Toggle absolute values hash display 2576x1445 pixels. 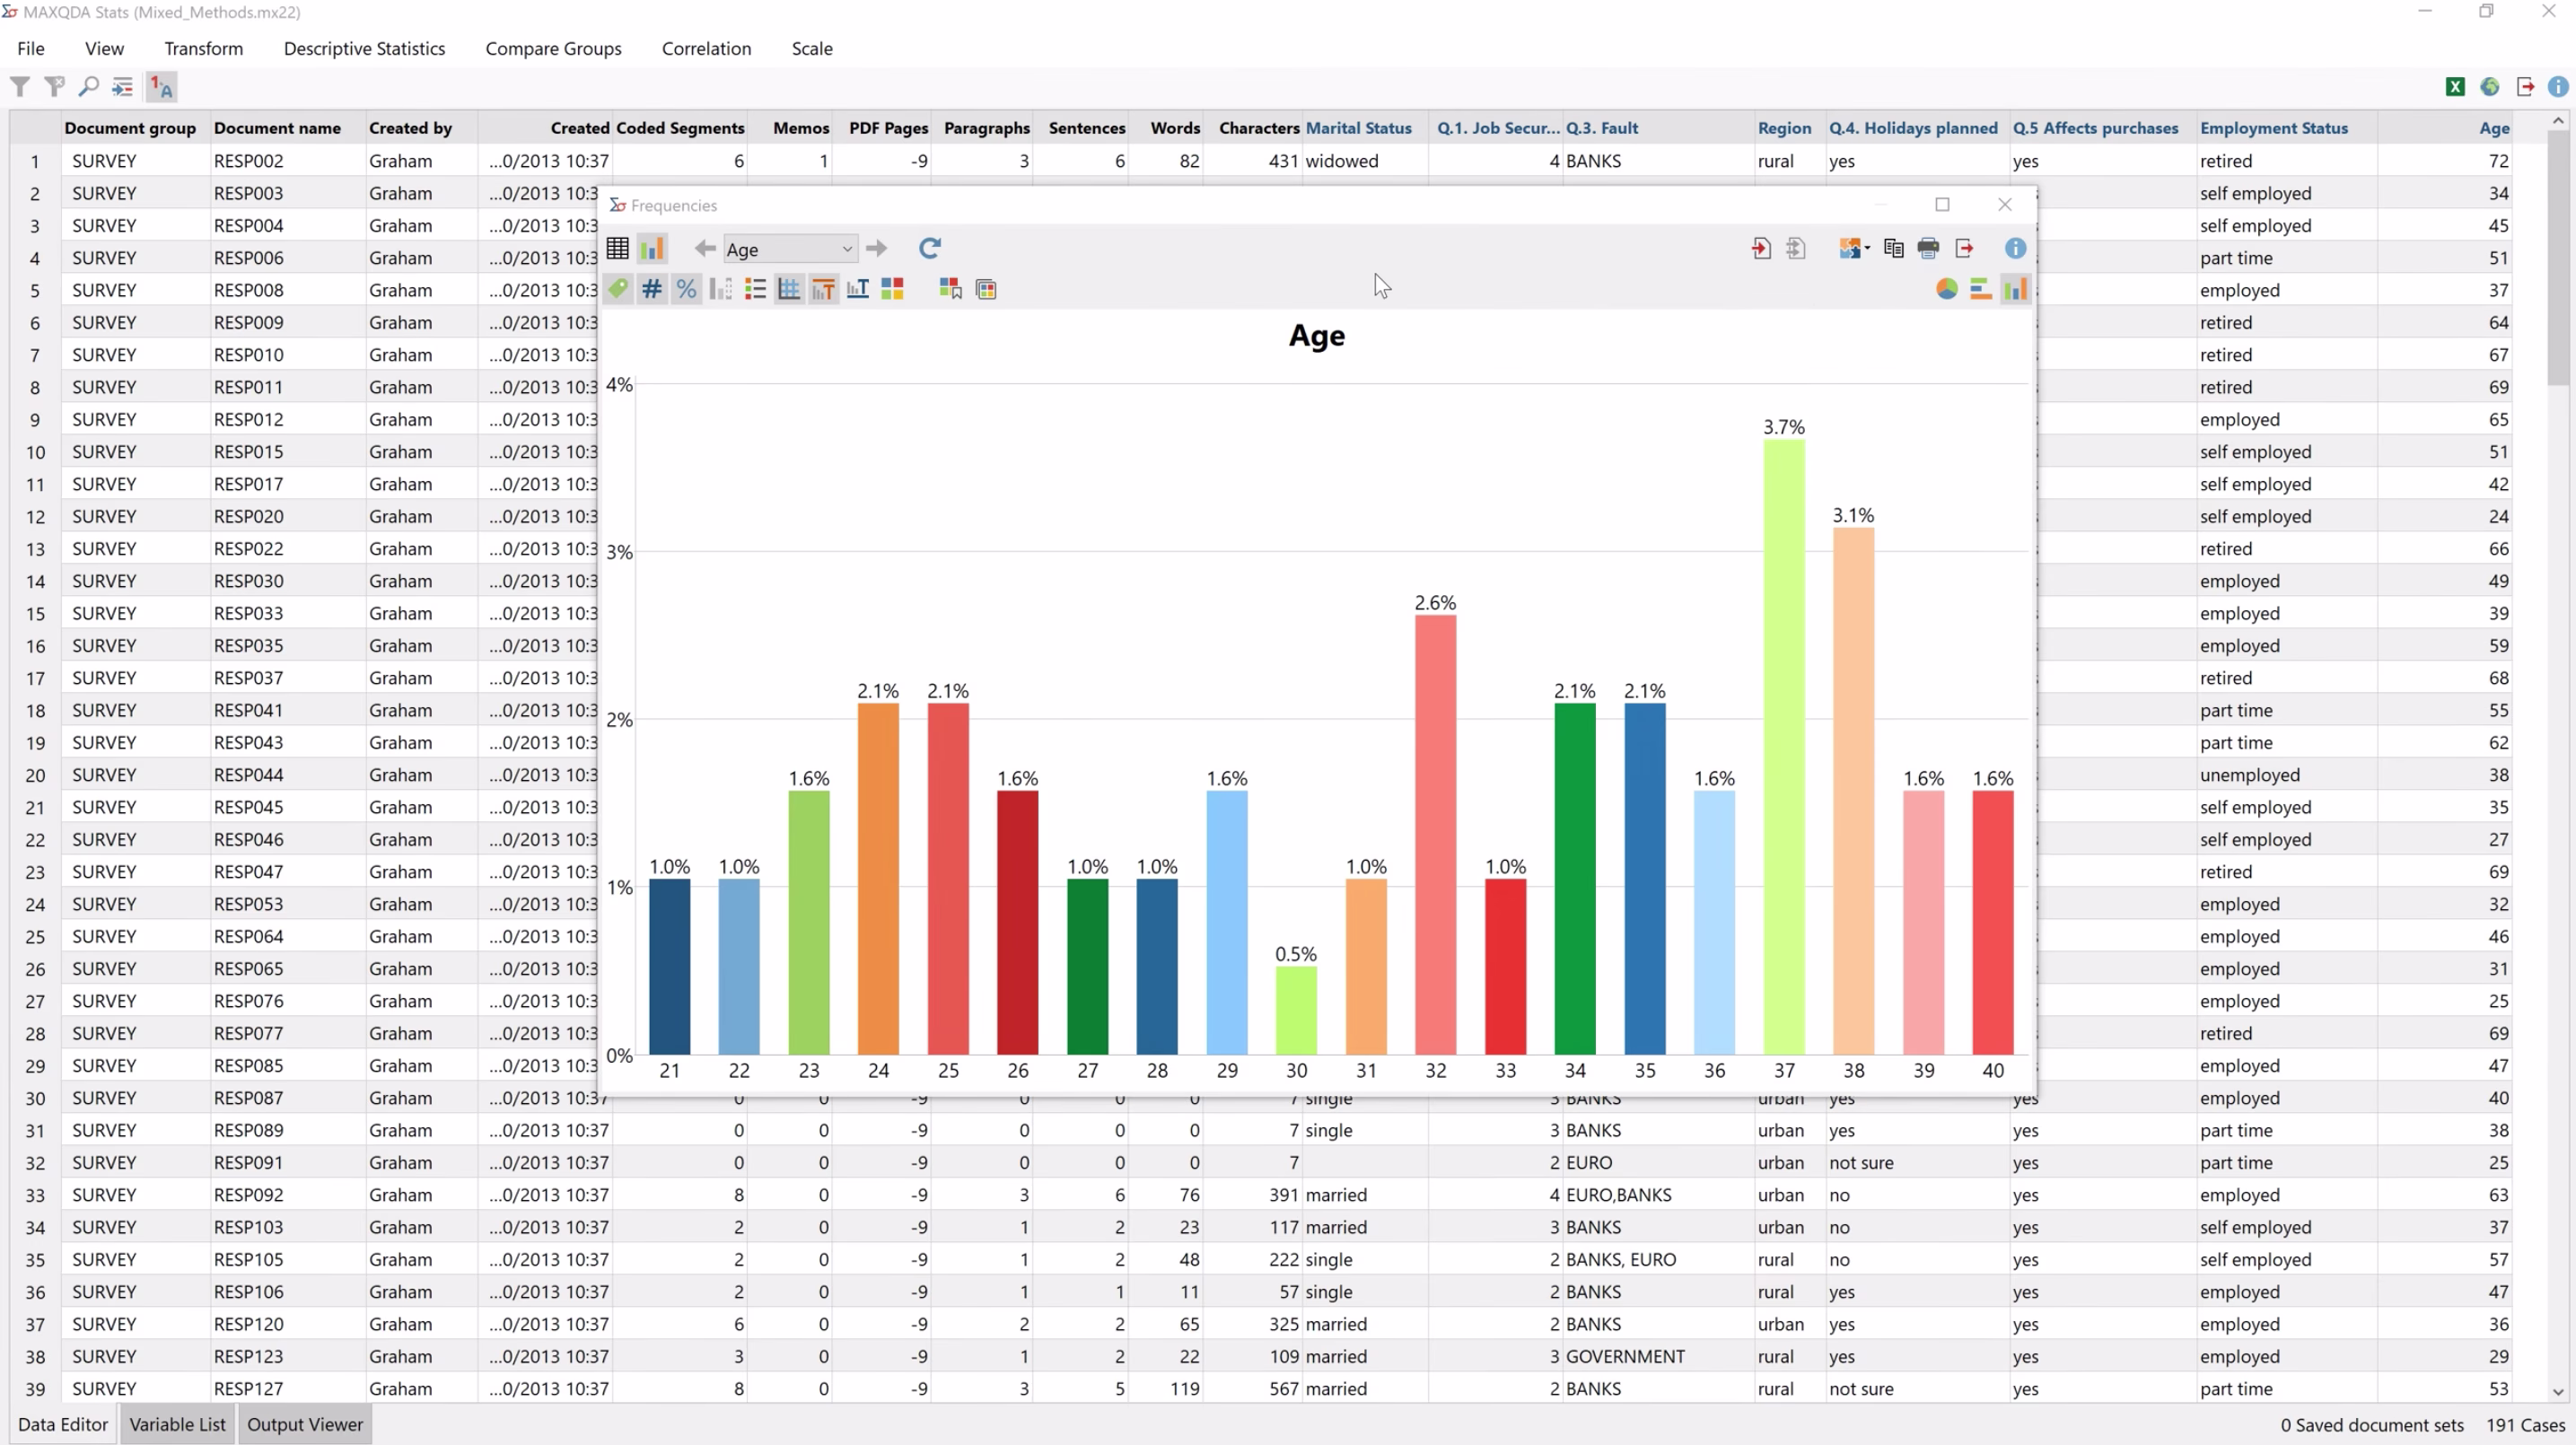[x=652, y=290]
